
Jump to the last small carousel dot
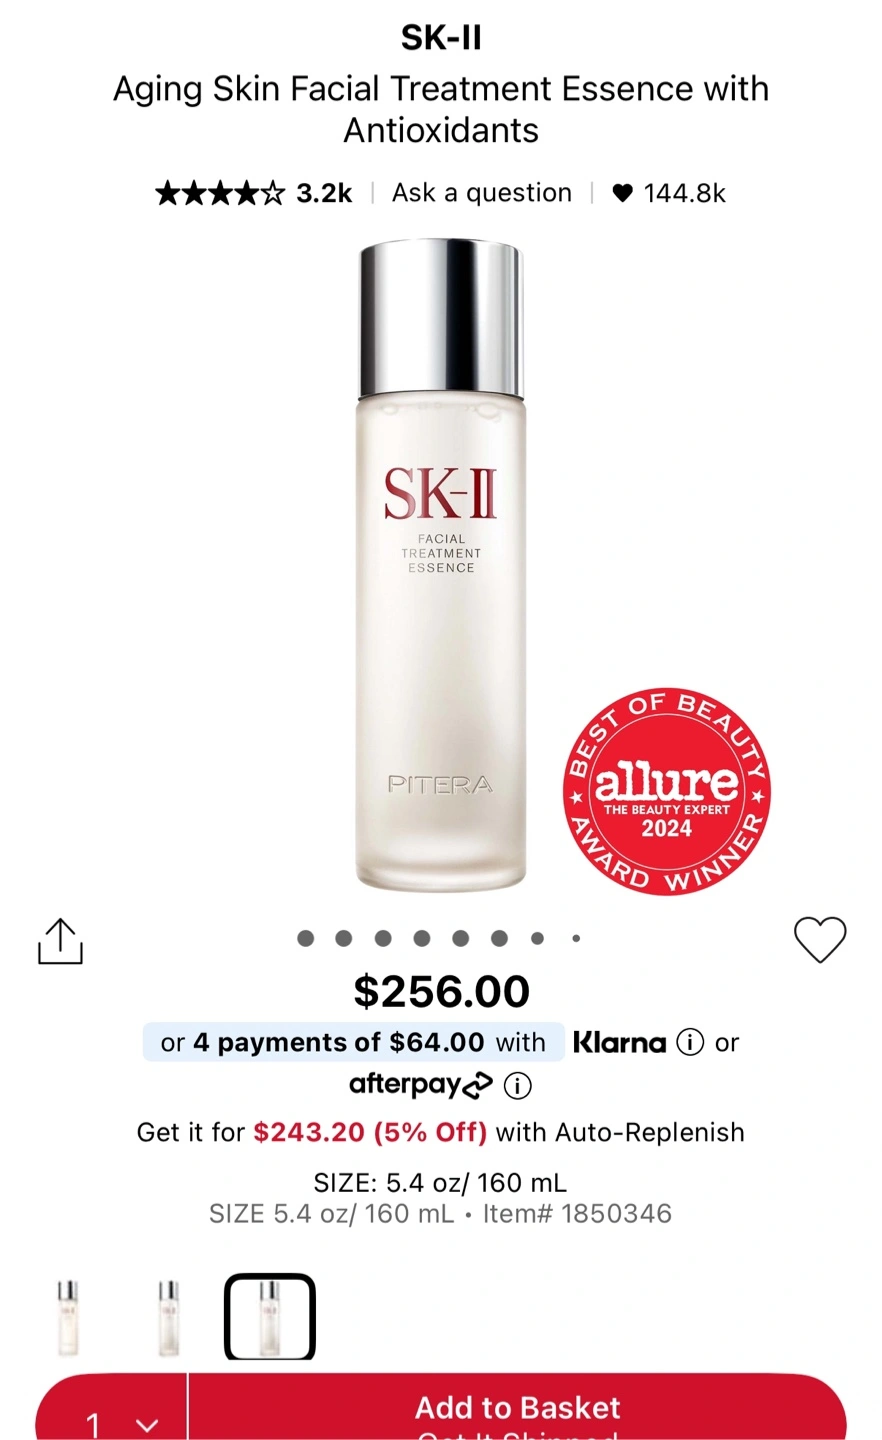pyautogui.click(x=576, y=938)
